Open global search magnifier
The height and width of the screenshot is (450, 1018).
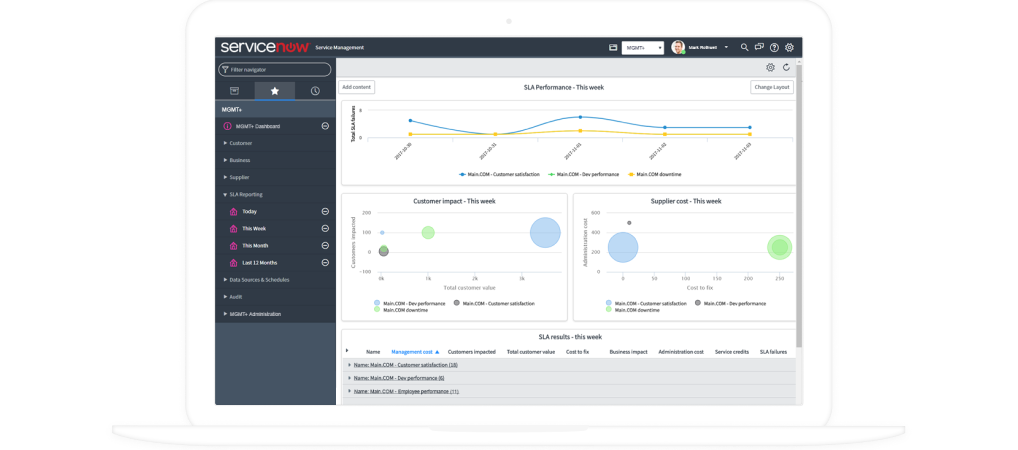tap(745, 47)
